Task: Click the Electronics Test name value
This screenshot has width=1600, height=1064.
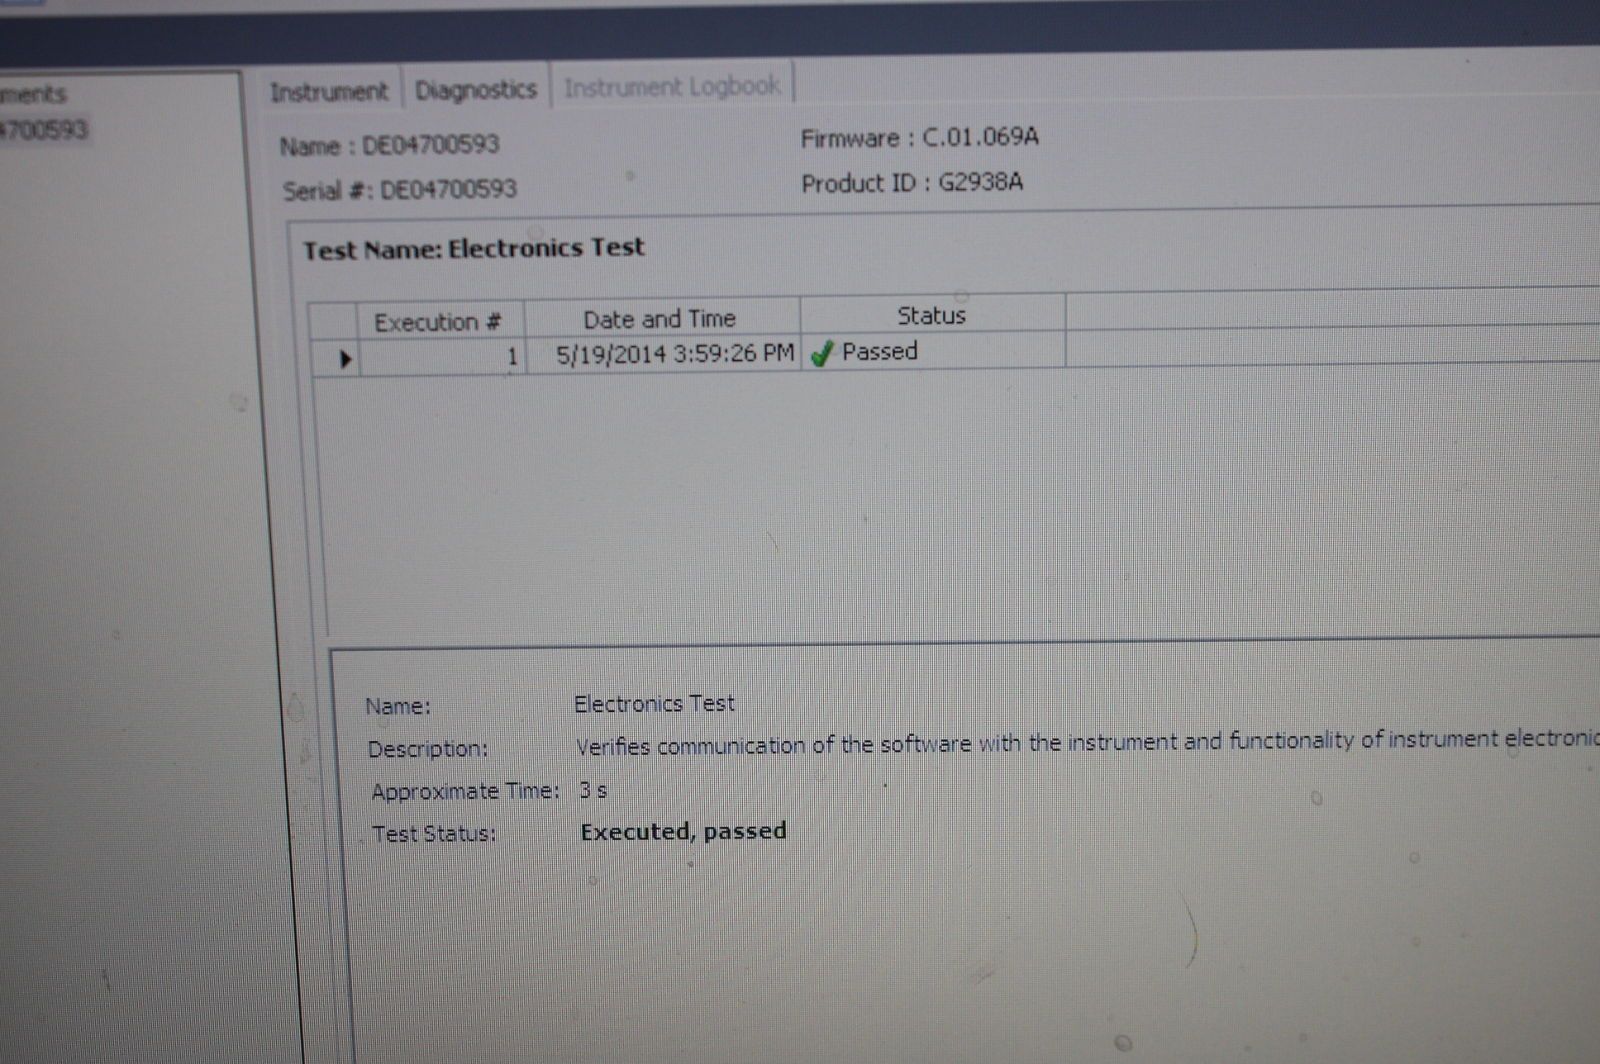Action: (x=654, y=704)
